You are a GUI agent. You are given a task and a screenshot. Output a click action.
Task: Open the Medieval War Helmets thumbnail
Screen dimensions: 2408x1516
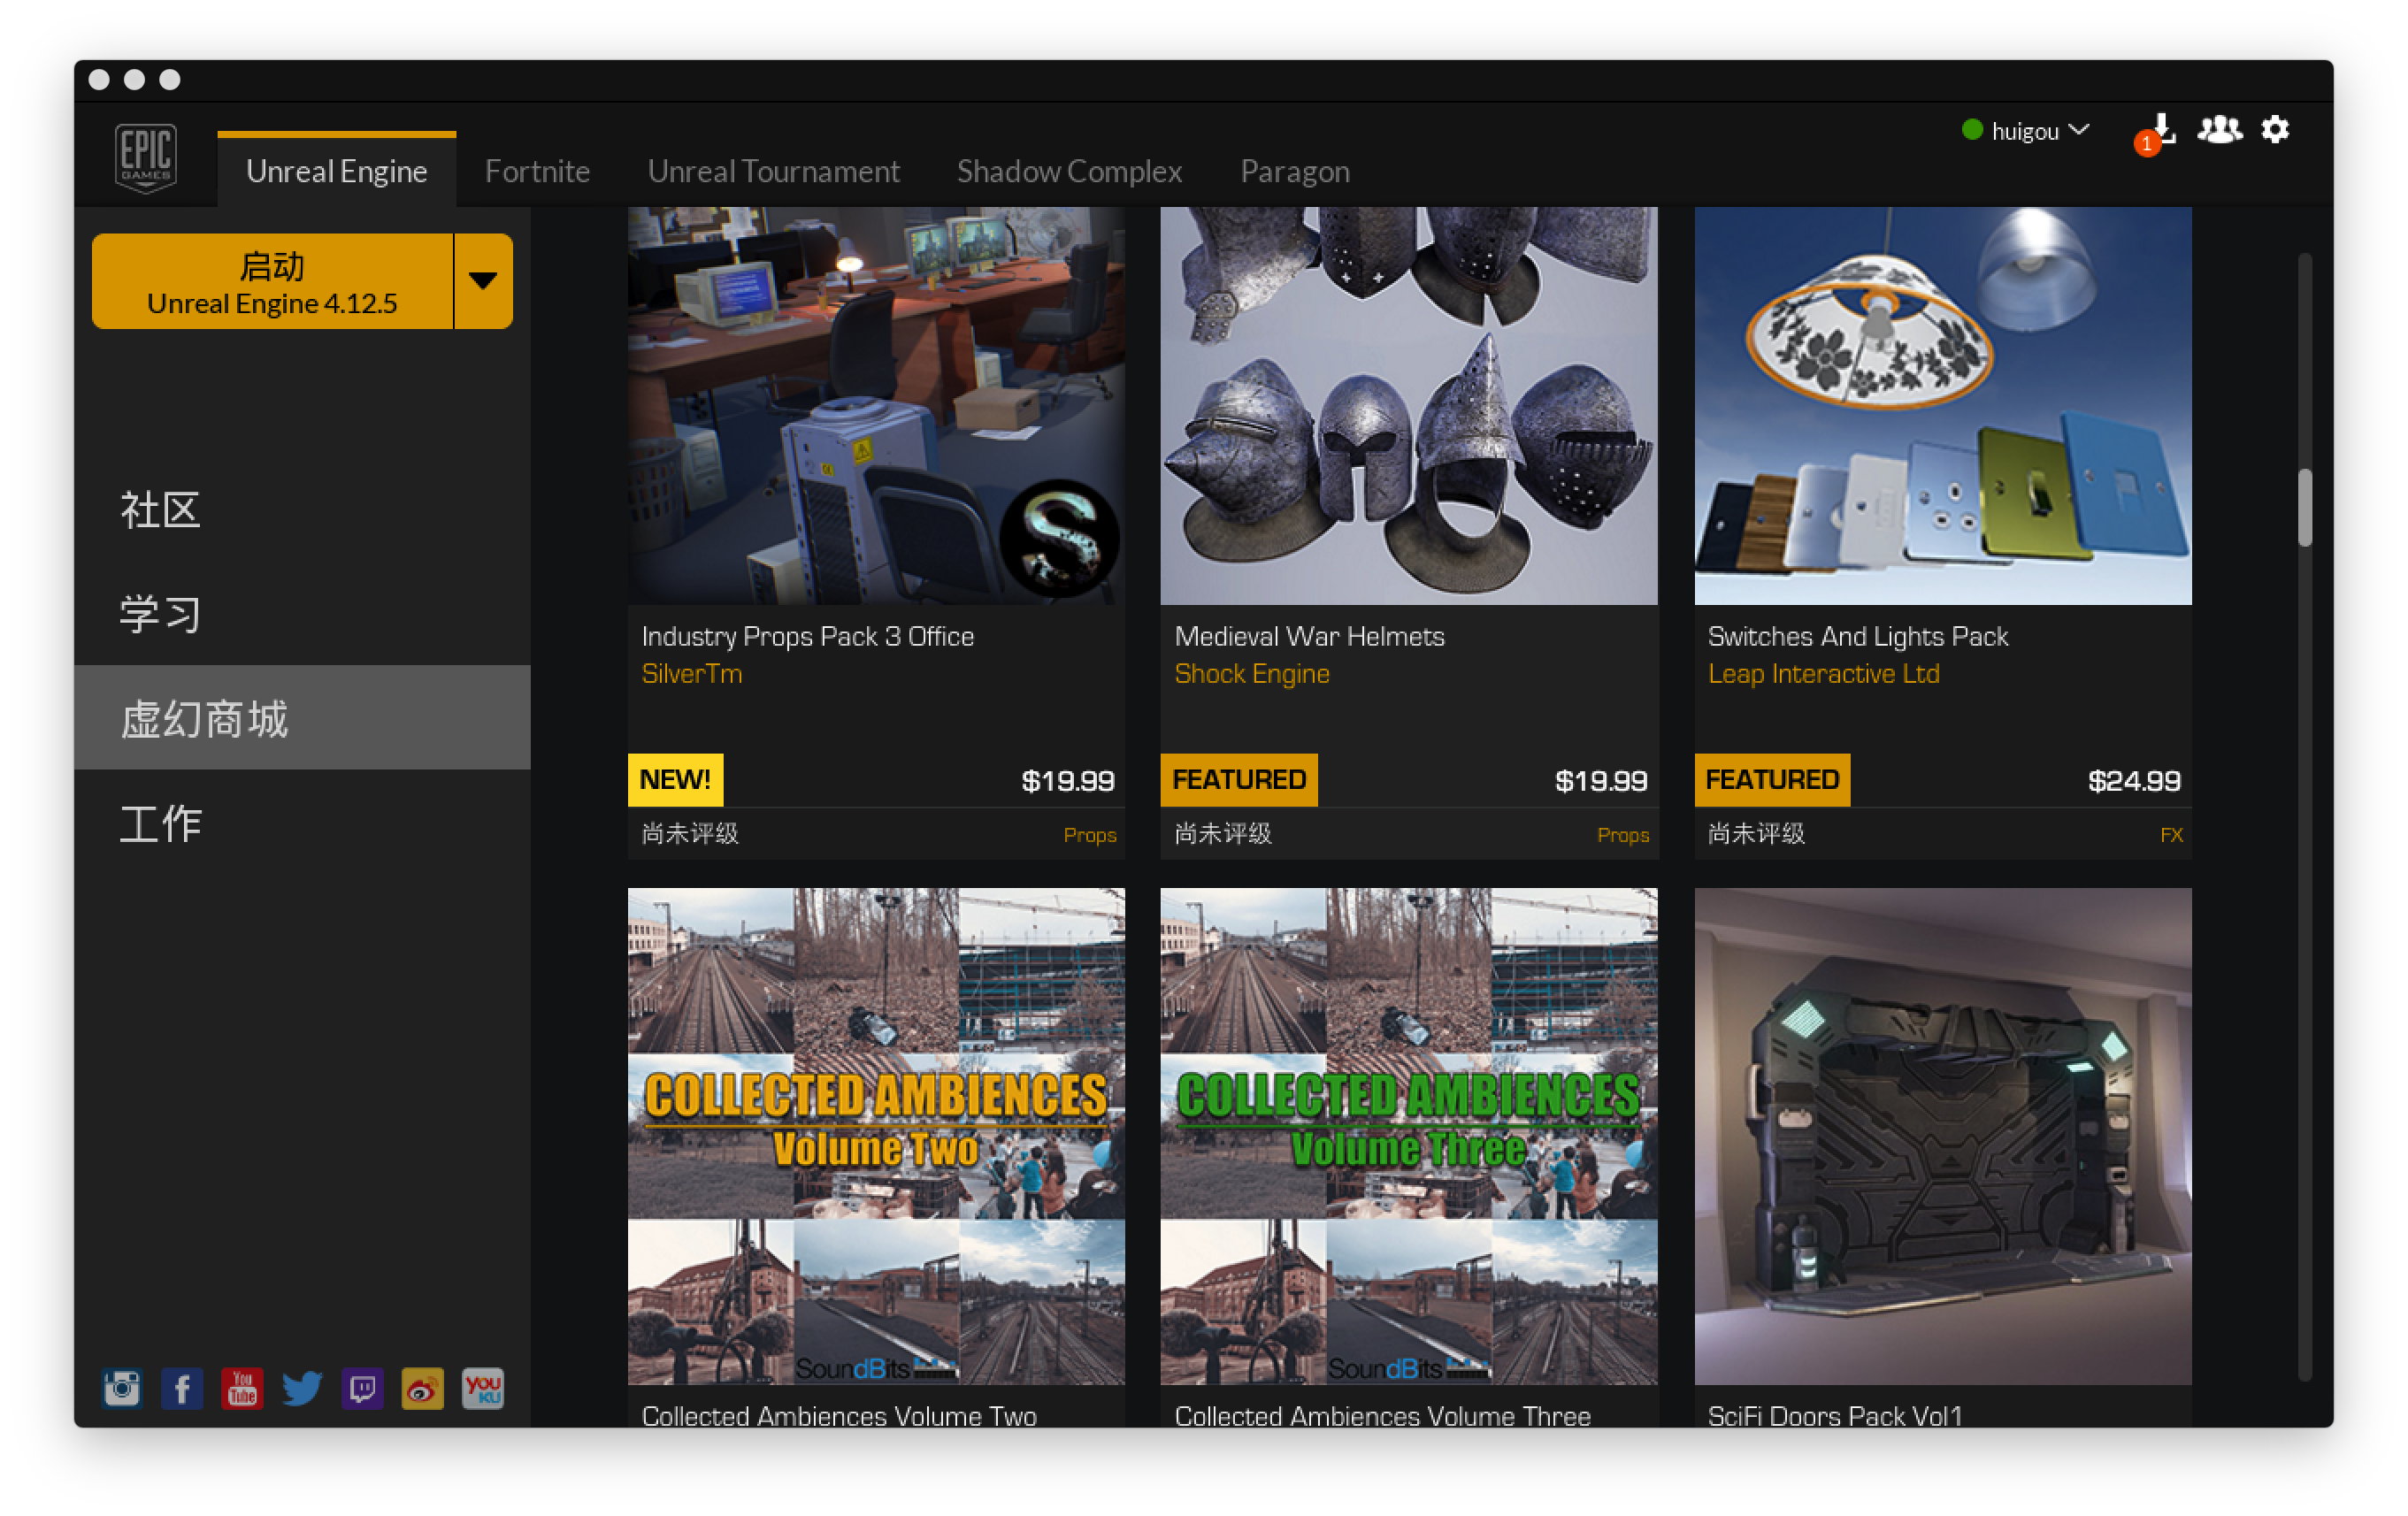coord(1408,405)
